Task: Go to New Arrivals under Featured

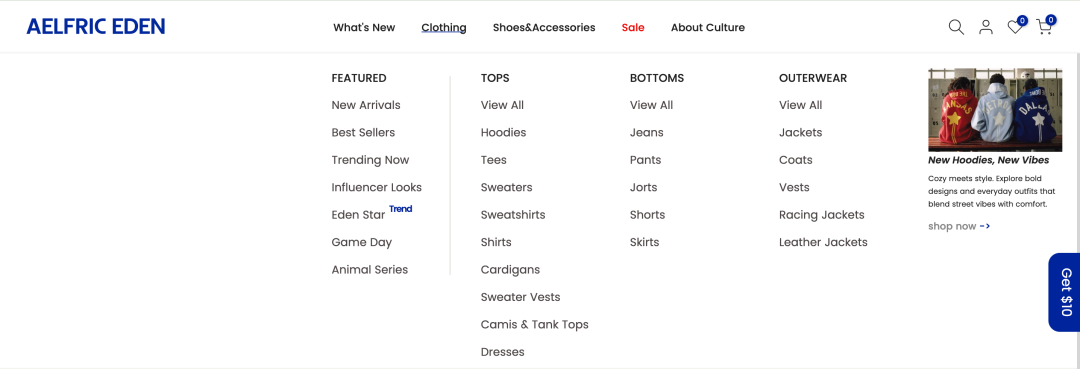Action: (366, 105)
